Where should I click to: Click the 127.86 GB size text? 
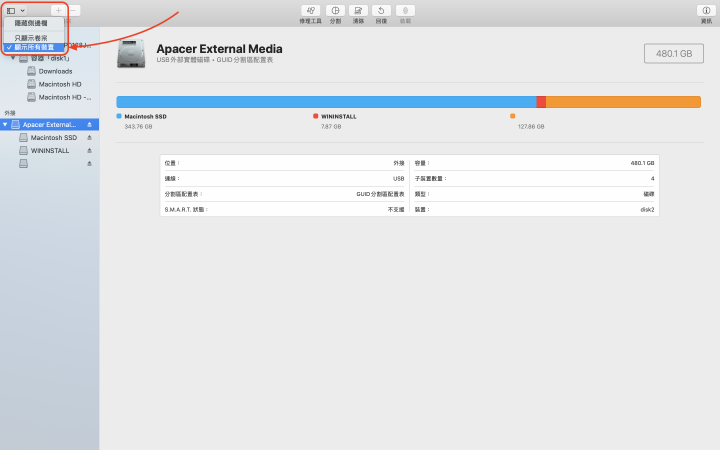point(531,126)
